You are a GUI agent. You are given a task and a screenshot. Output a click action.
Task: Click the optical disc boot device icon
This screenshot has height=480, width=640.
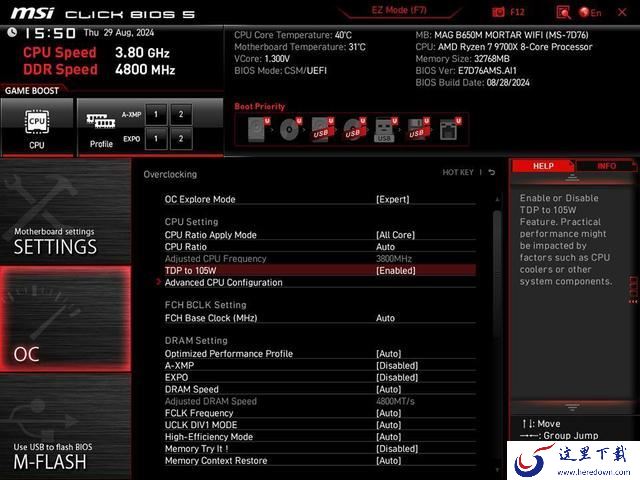(290, 129)
